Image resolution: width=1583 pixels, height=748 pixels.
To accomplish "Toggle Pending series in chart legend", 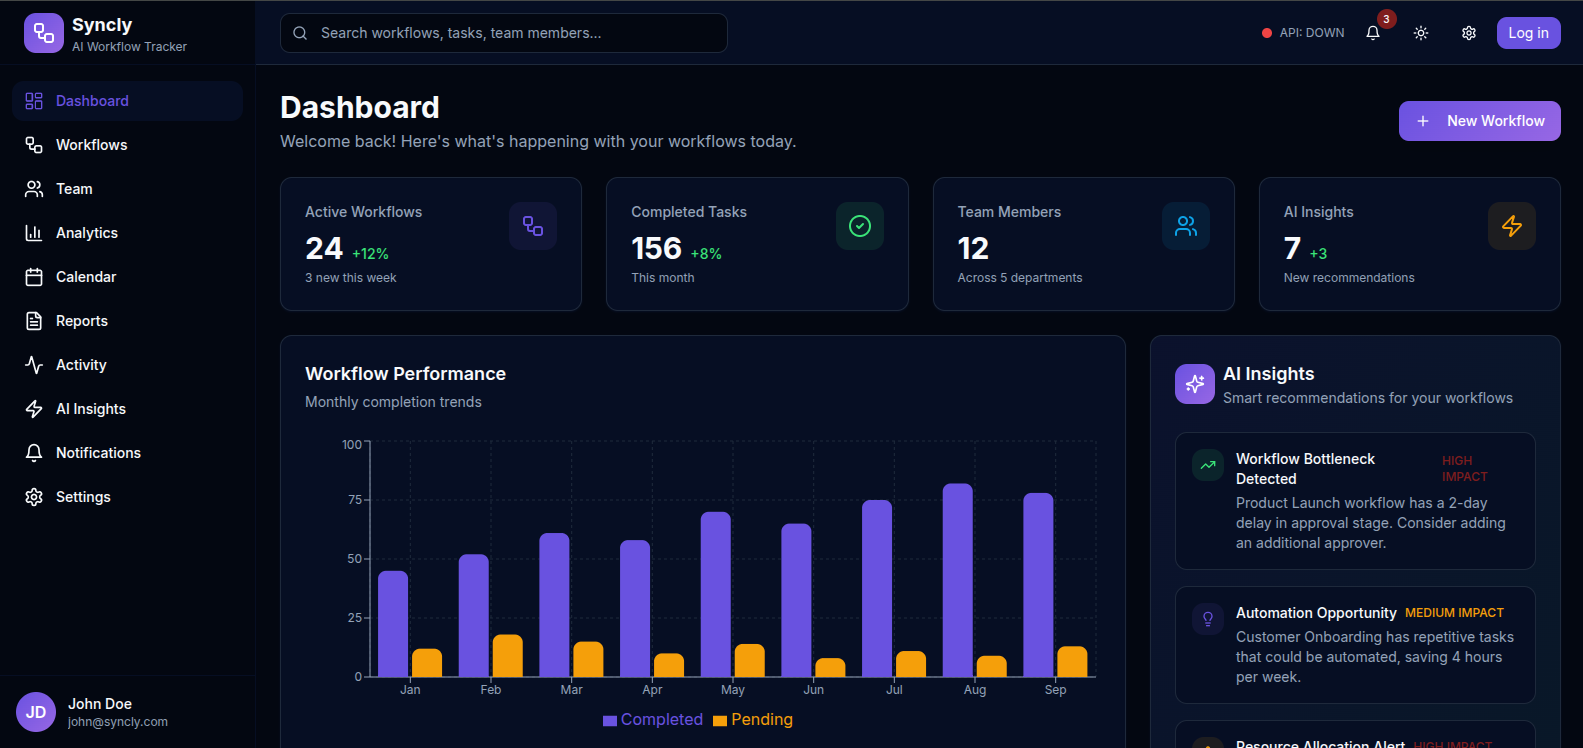I will pyautogui.click(x=753, y=720).
